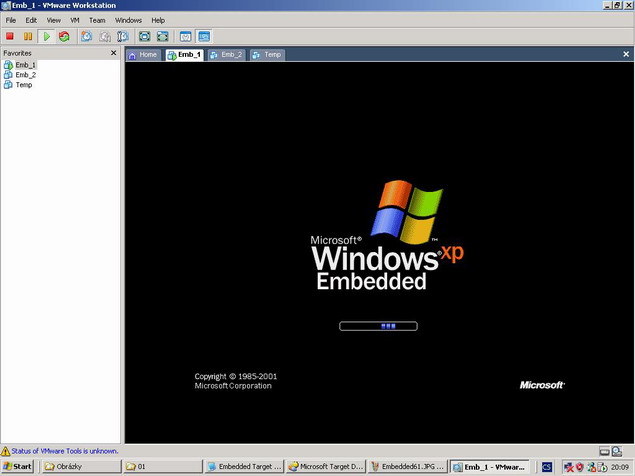Open the Obrázky taskbar button
This screenshot has width=635, height=476.
[81, 467]
